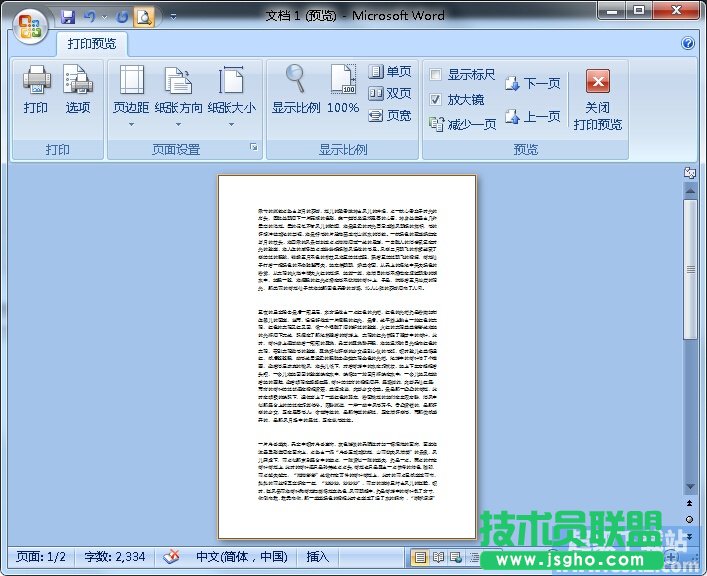Toggle 插入 (Insert) mode in status bar
Screen dimensions: 707x576
317,557
